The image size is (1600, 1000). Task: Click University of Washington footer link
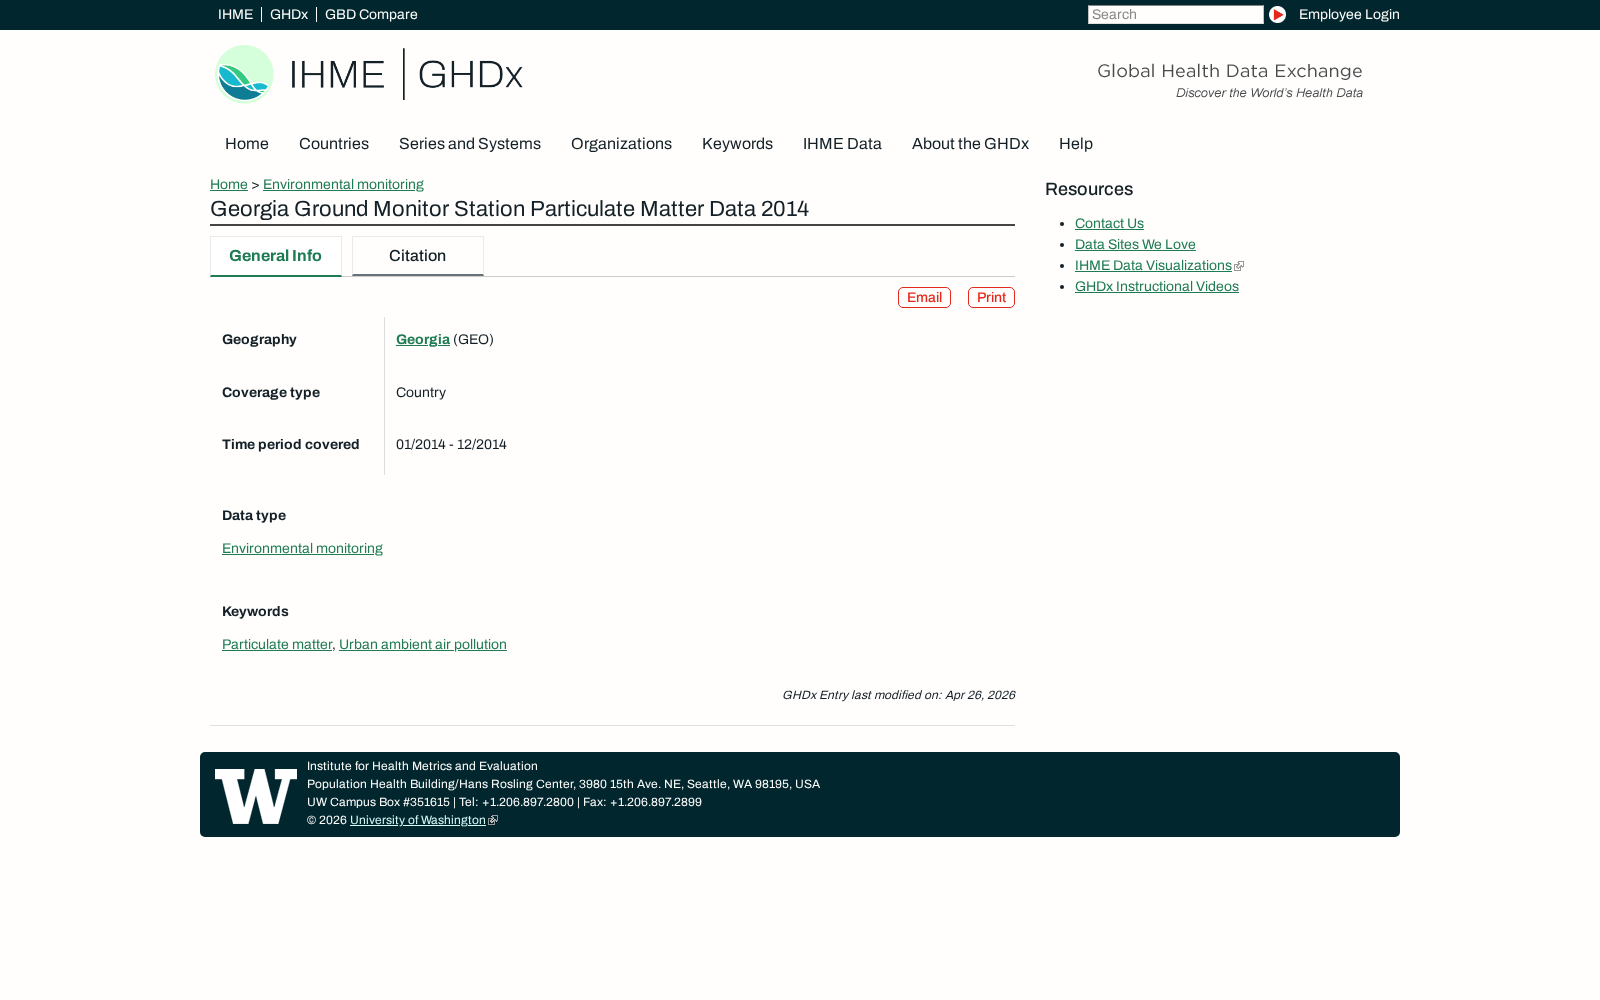[418, 820]
